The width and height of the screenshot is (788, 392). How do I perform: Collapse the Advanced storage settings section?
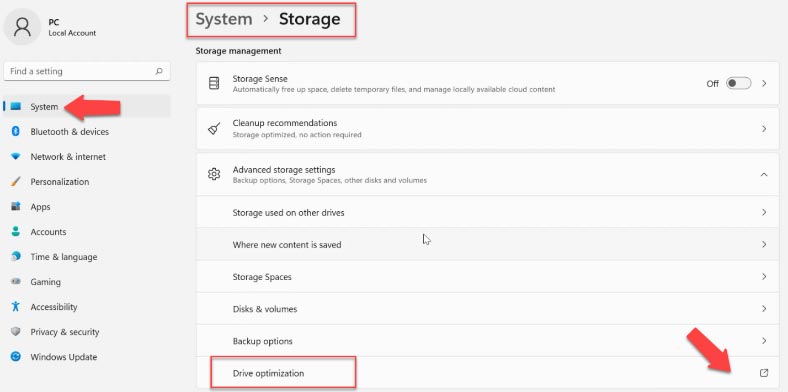pyautogui.click(x=764, y=174)
